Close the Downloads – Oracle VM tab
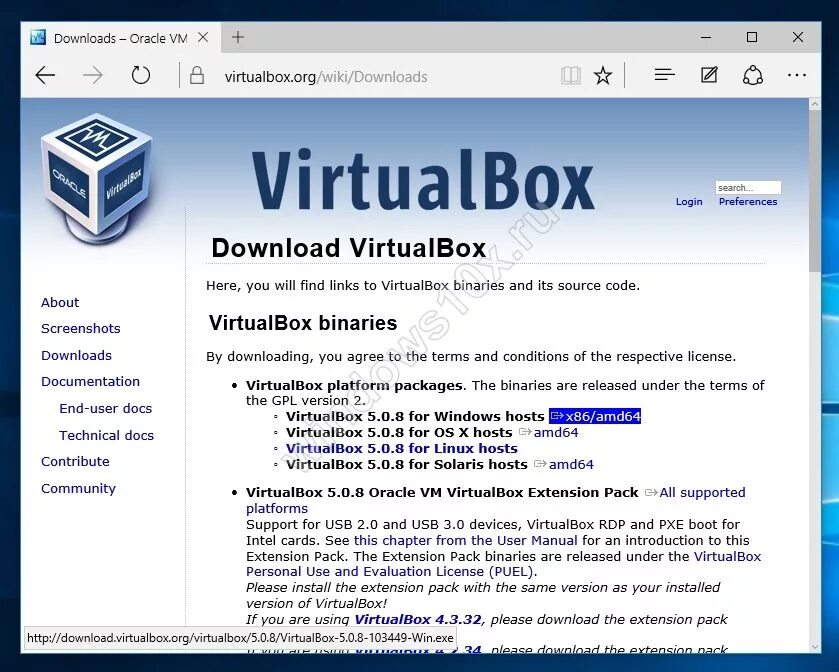The height and width of the screenshot is (672, 839). tap(203, 37)
